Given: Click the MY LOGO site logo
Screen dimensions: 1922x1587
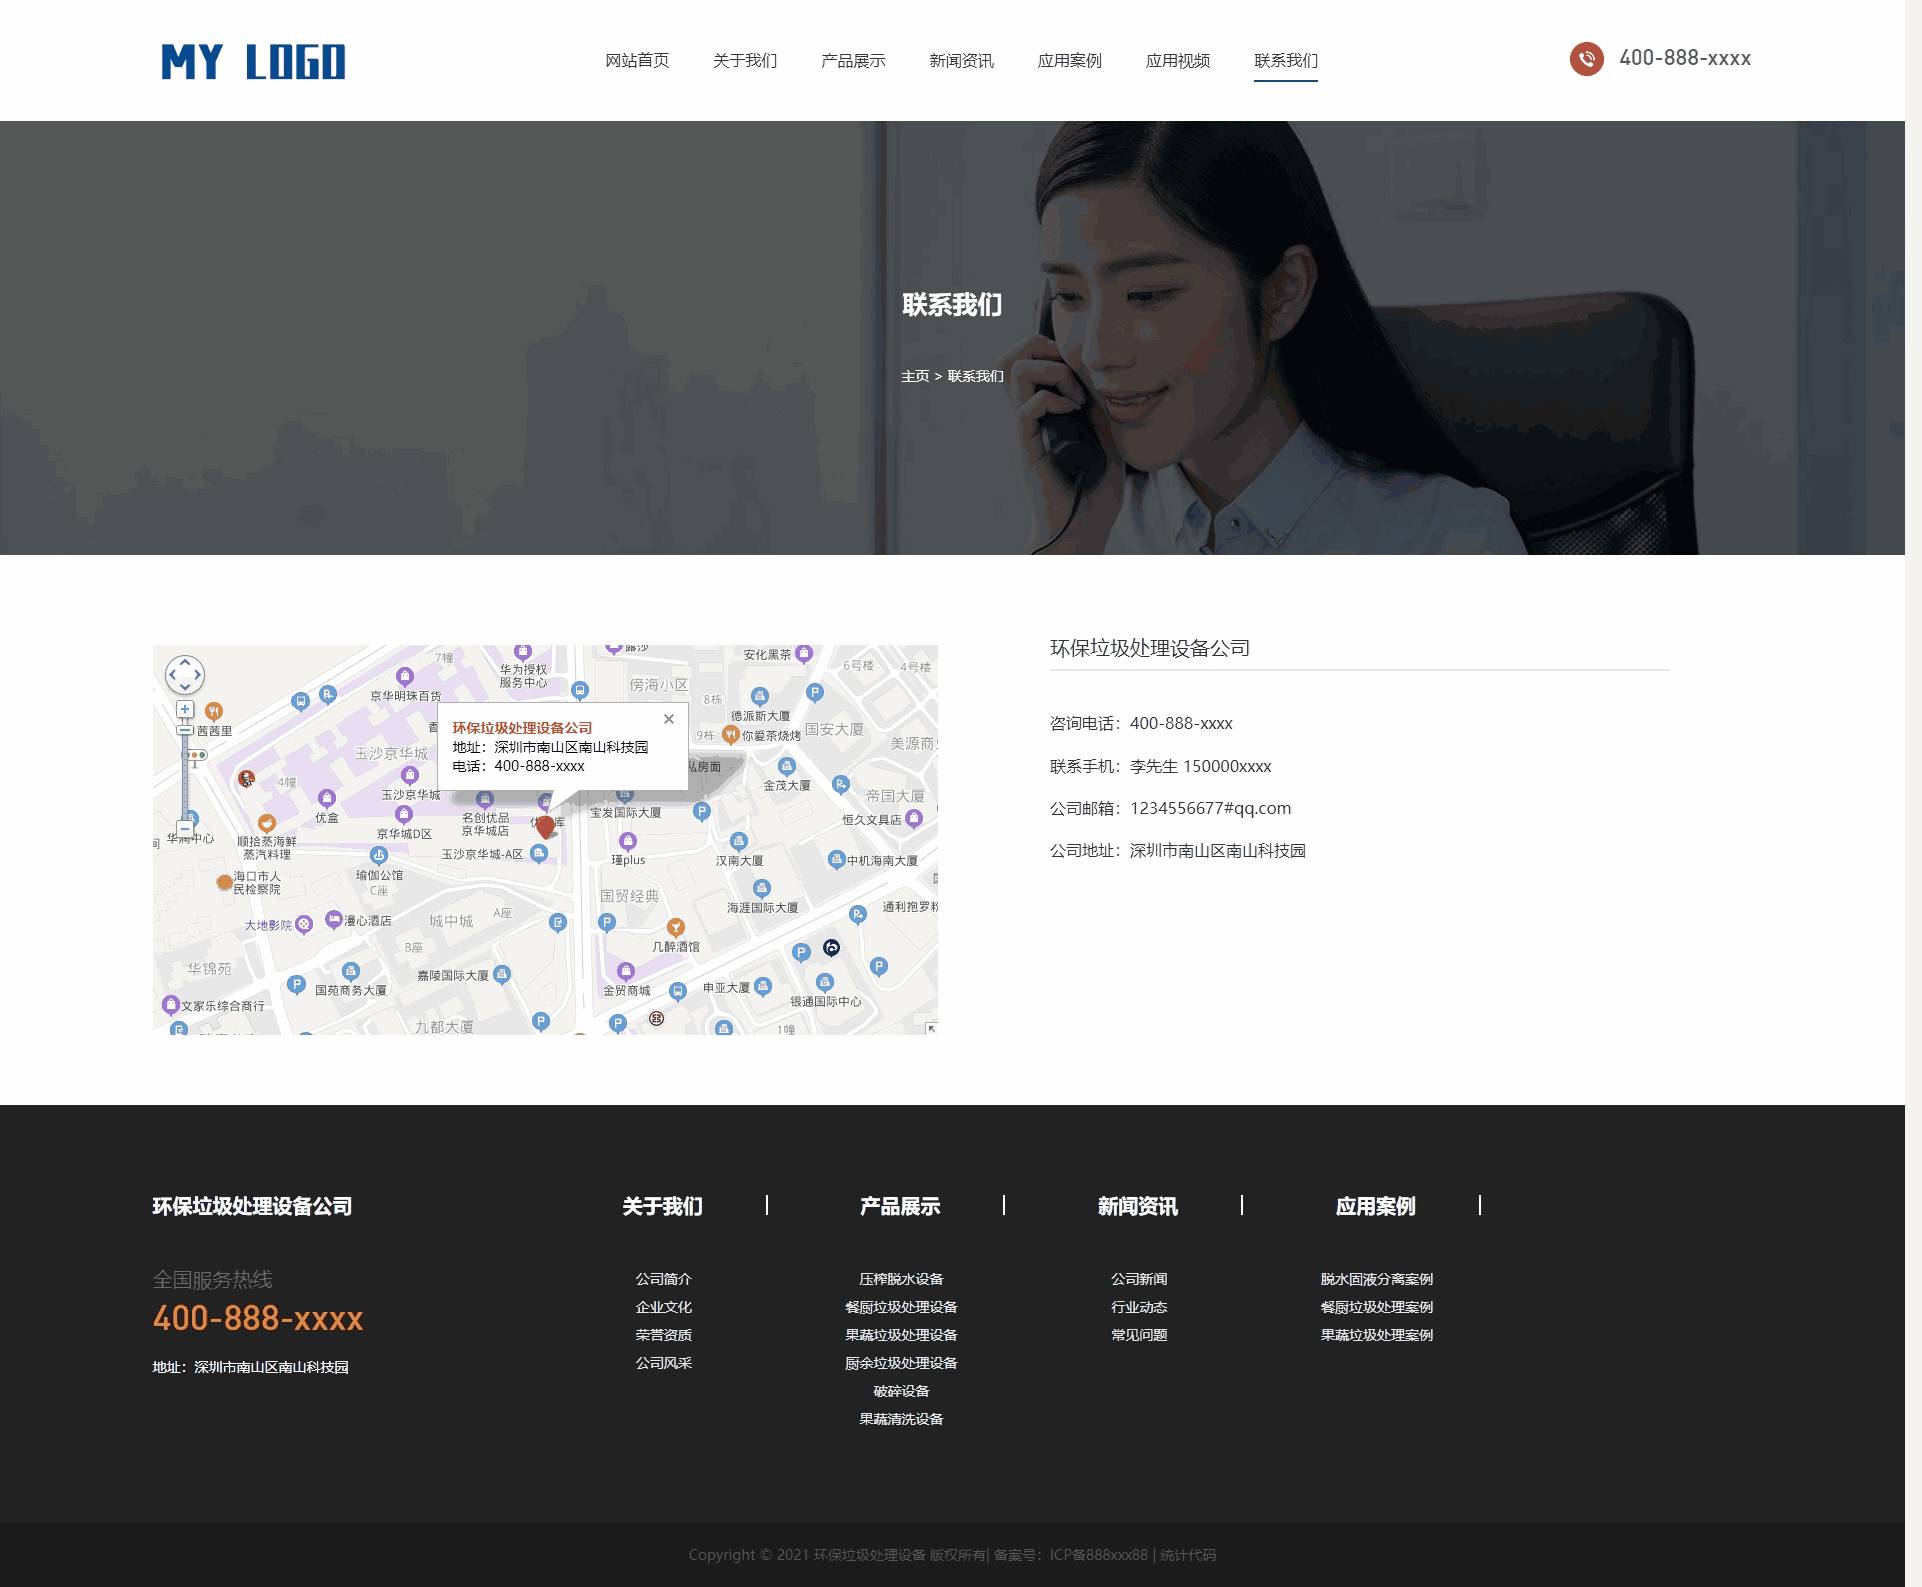Looking at the screenshot, I should pos(254,62).
